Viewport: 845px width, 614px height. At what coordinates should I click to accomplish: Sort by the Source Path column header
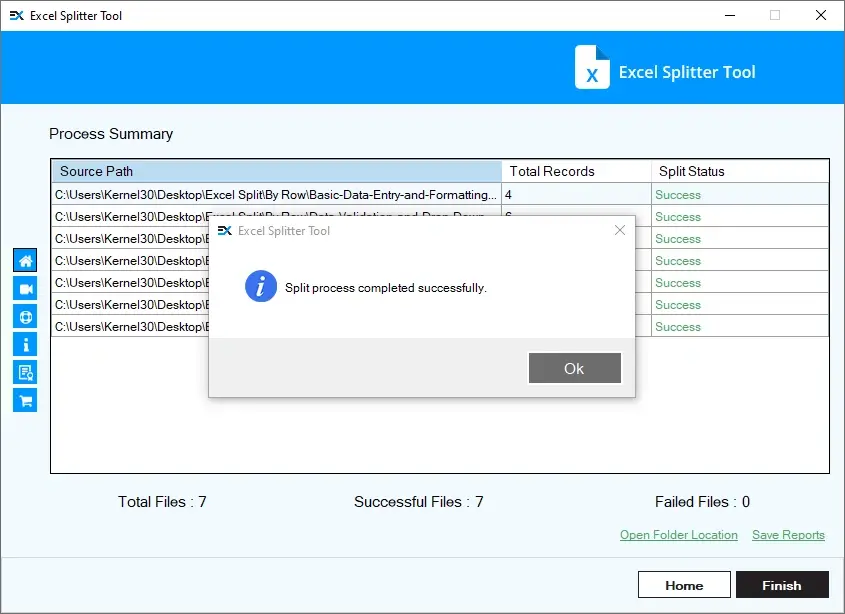(276, 171)
